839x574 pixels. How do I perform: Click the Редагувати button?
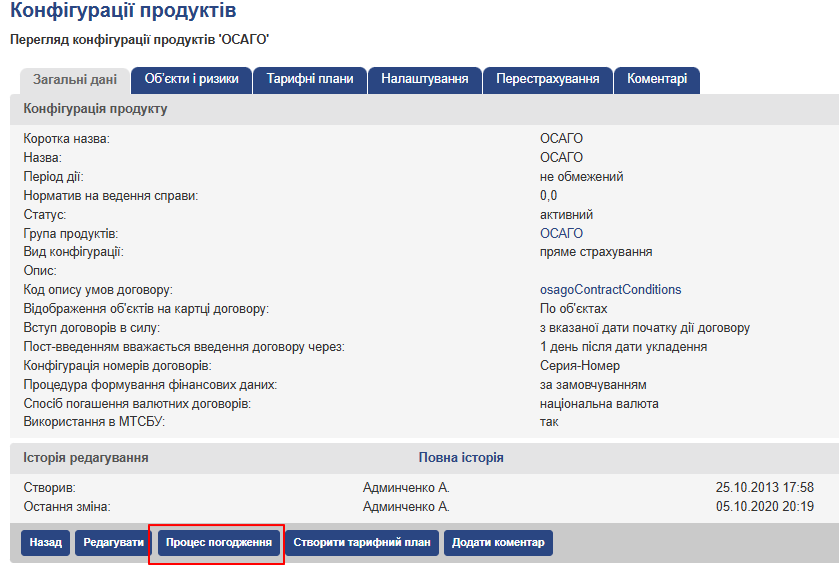coord(113,543)
